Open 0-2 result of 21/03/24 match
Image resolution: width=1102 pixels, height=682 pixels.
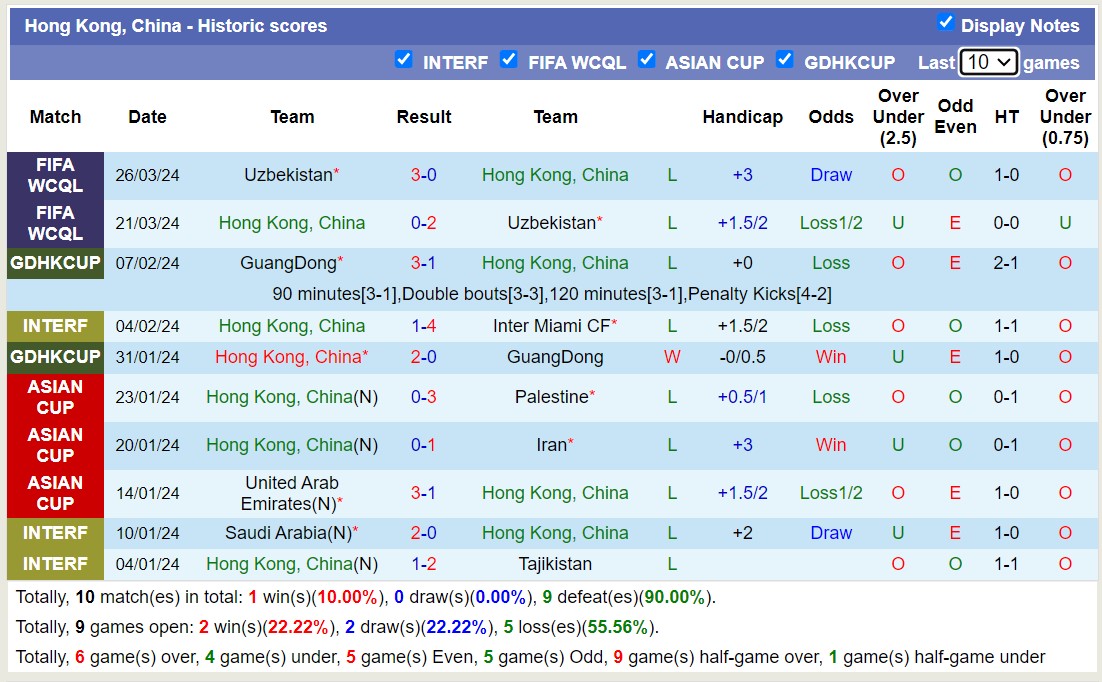pyautogui.click(x=424, y=223)
